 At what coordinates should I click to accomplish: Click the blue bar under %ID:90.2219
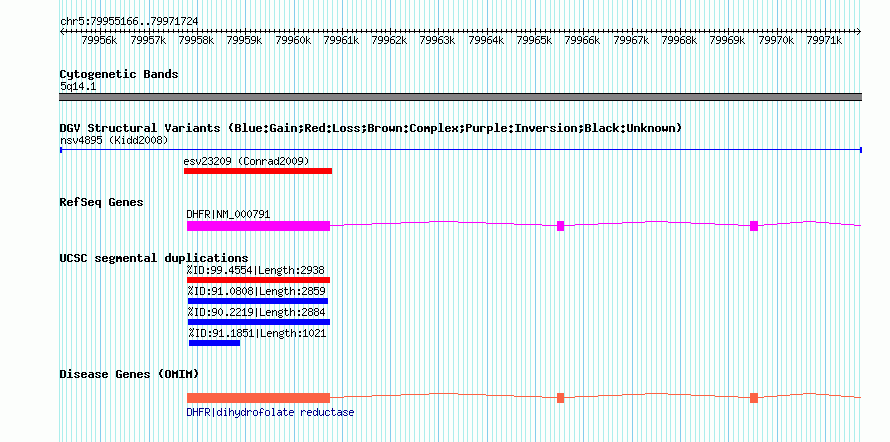[x=259, y=322]
